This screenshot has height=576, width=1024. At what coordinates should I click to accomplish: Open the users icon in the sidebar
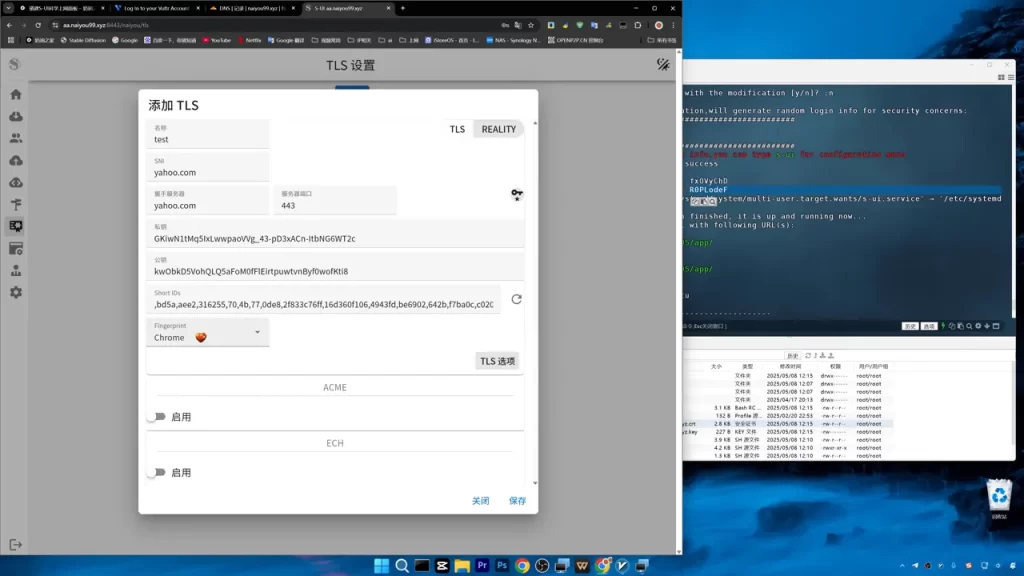[x=16, y=138]
